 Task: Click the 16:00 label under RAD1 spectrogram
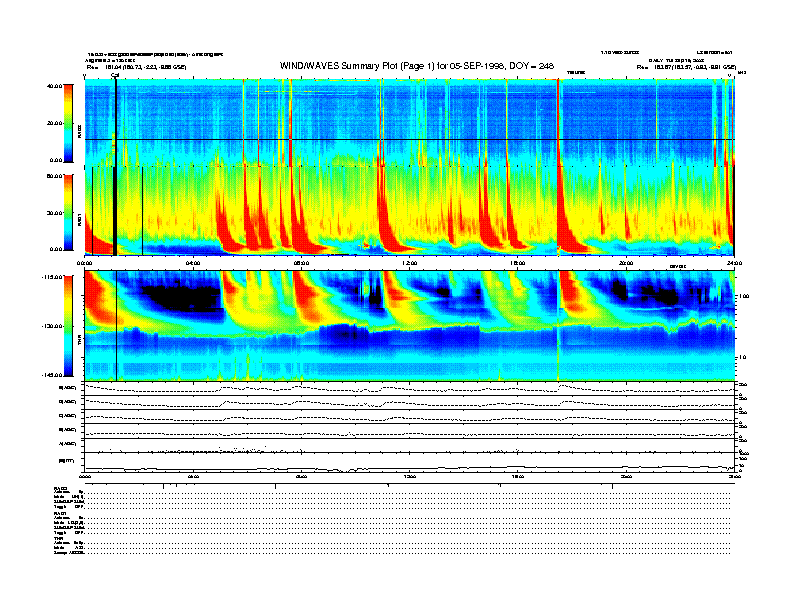[x=518, y=263]
